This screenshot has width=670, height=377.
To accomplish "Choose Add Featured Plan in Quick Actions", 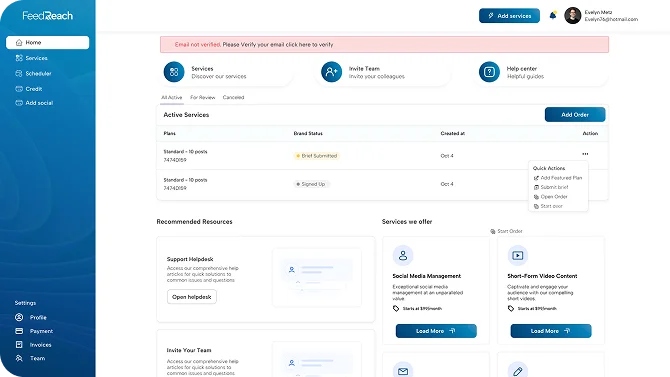I will click(x=561, y=178).
